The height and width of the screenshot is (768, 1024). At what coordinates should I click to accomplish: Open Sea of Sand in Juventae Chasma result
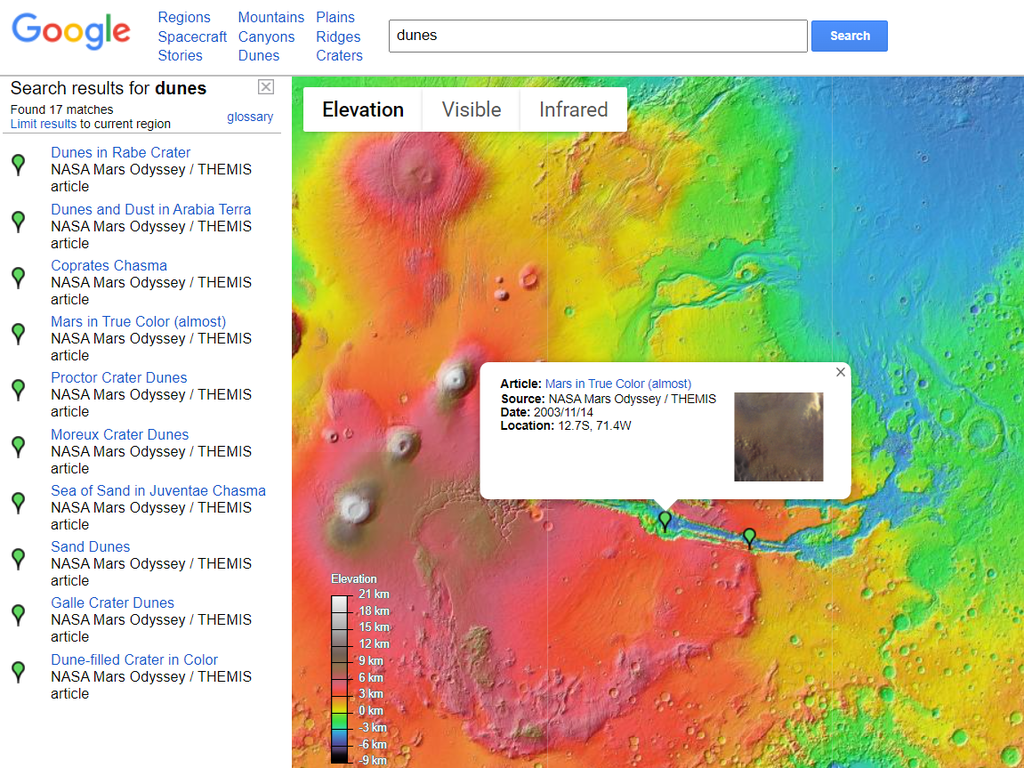159,490
